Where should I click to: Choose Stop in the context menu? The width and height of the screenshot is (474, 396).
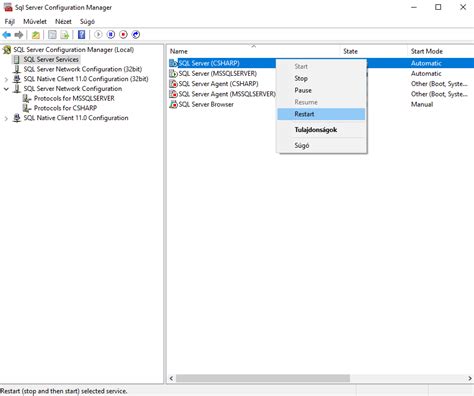(321, 78)
